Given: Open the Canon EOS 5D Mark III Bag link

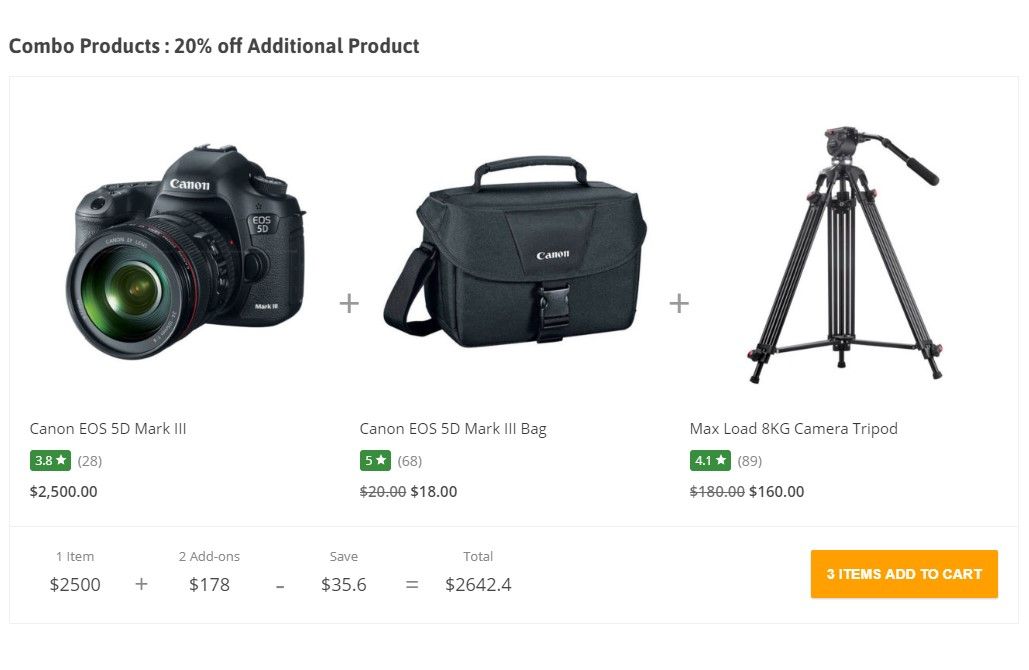Looking at the screenshot, I should click(x=452, y=428).
